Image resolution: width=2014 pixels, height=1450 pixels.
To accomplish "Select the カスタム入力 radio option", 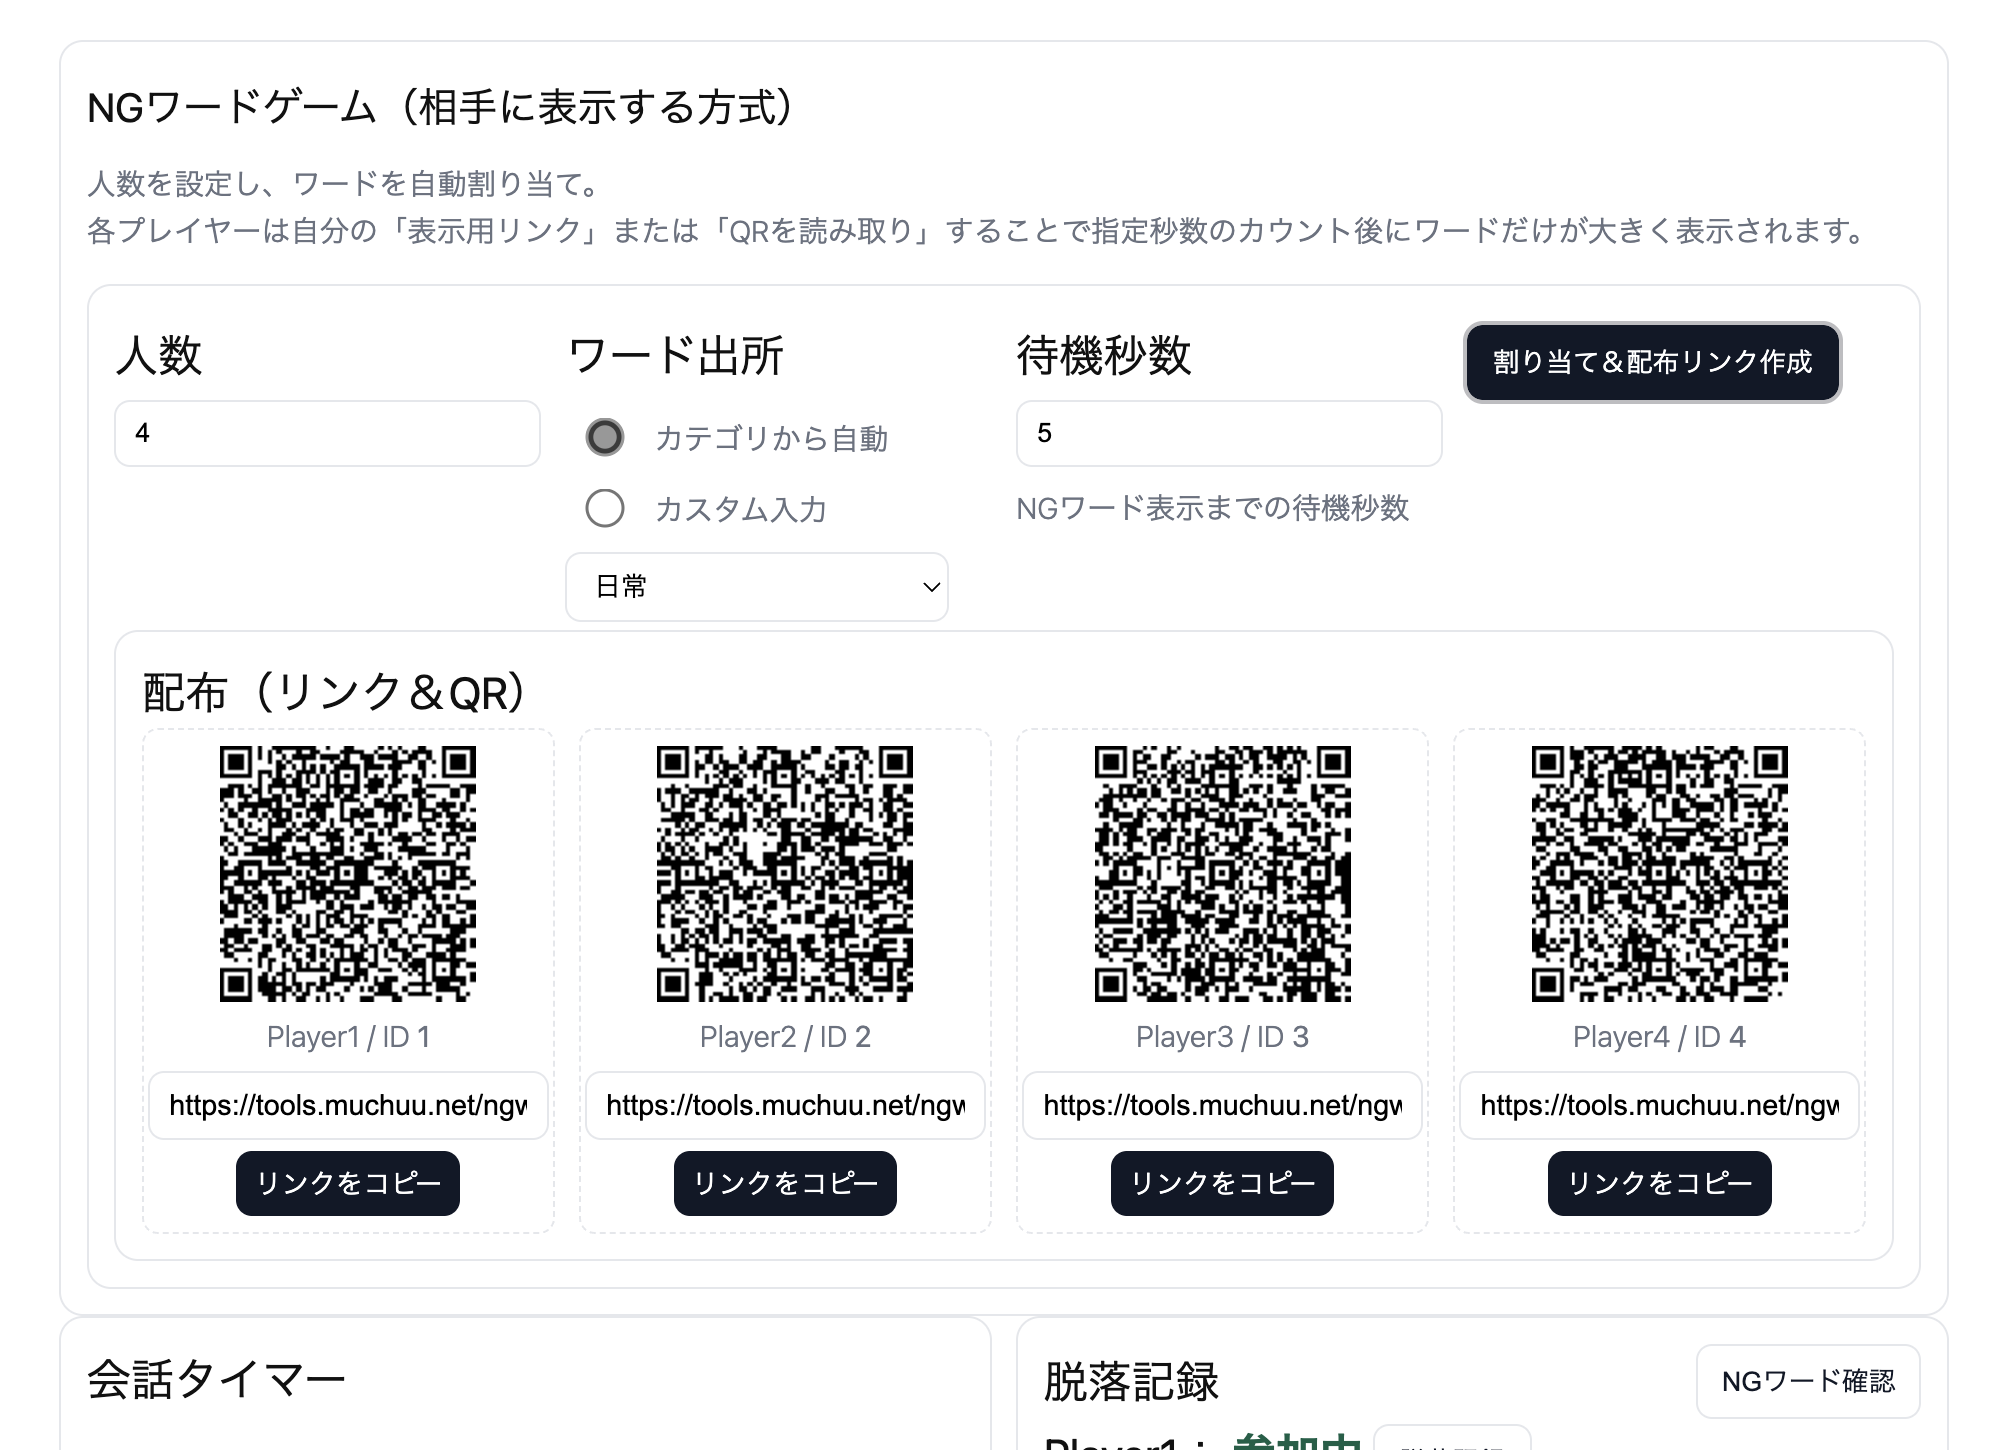I will point(605,508).
